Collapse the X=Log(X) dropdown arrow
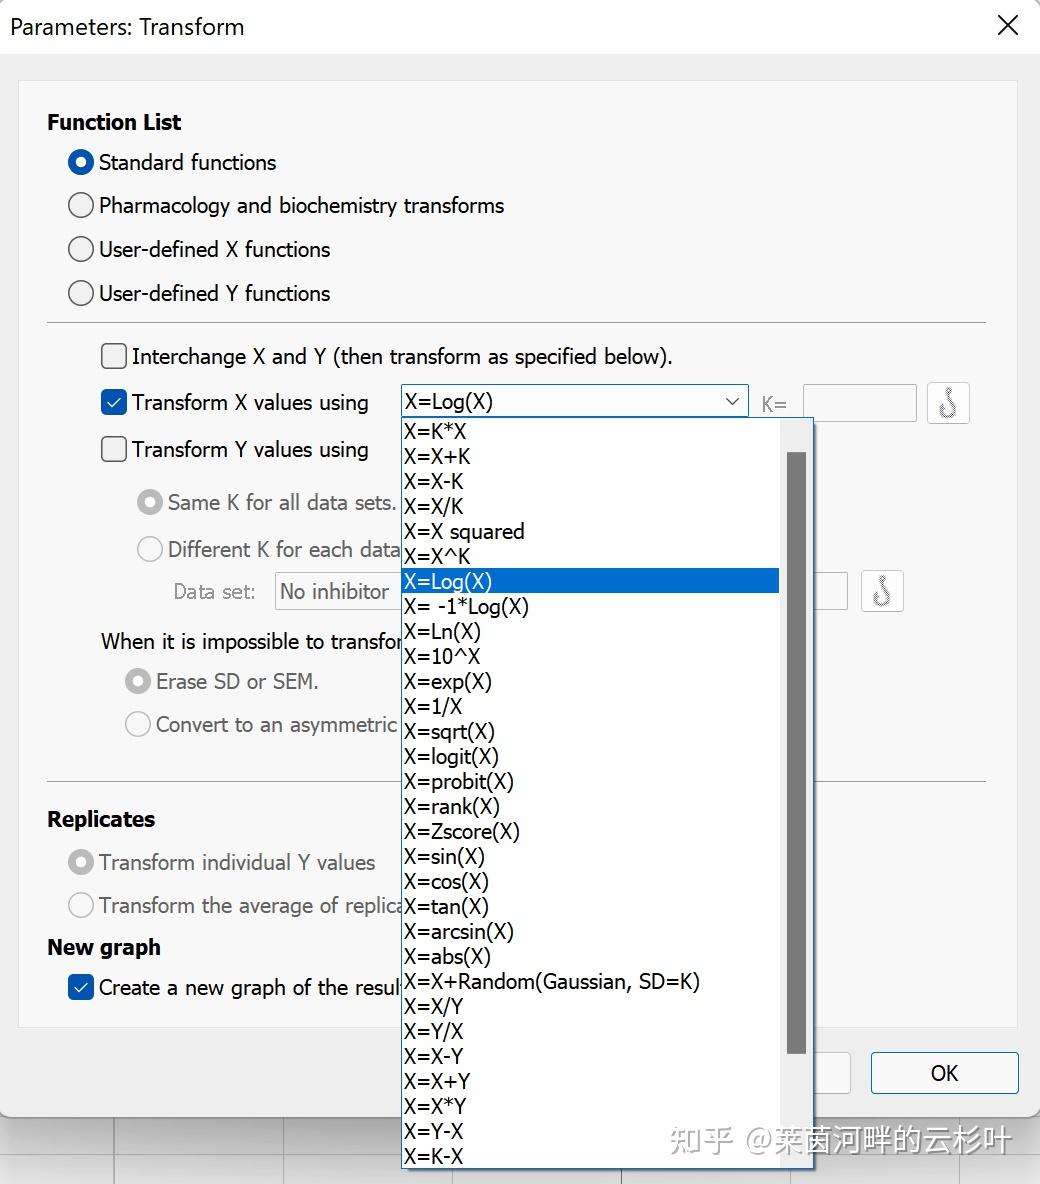This screenshot has width=1040, height=1184. [x=732, y=401]
